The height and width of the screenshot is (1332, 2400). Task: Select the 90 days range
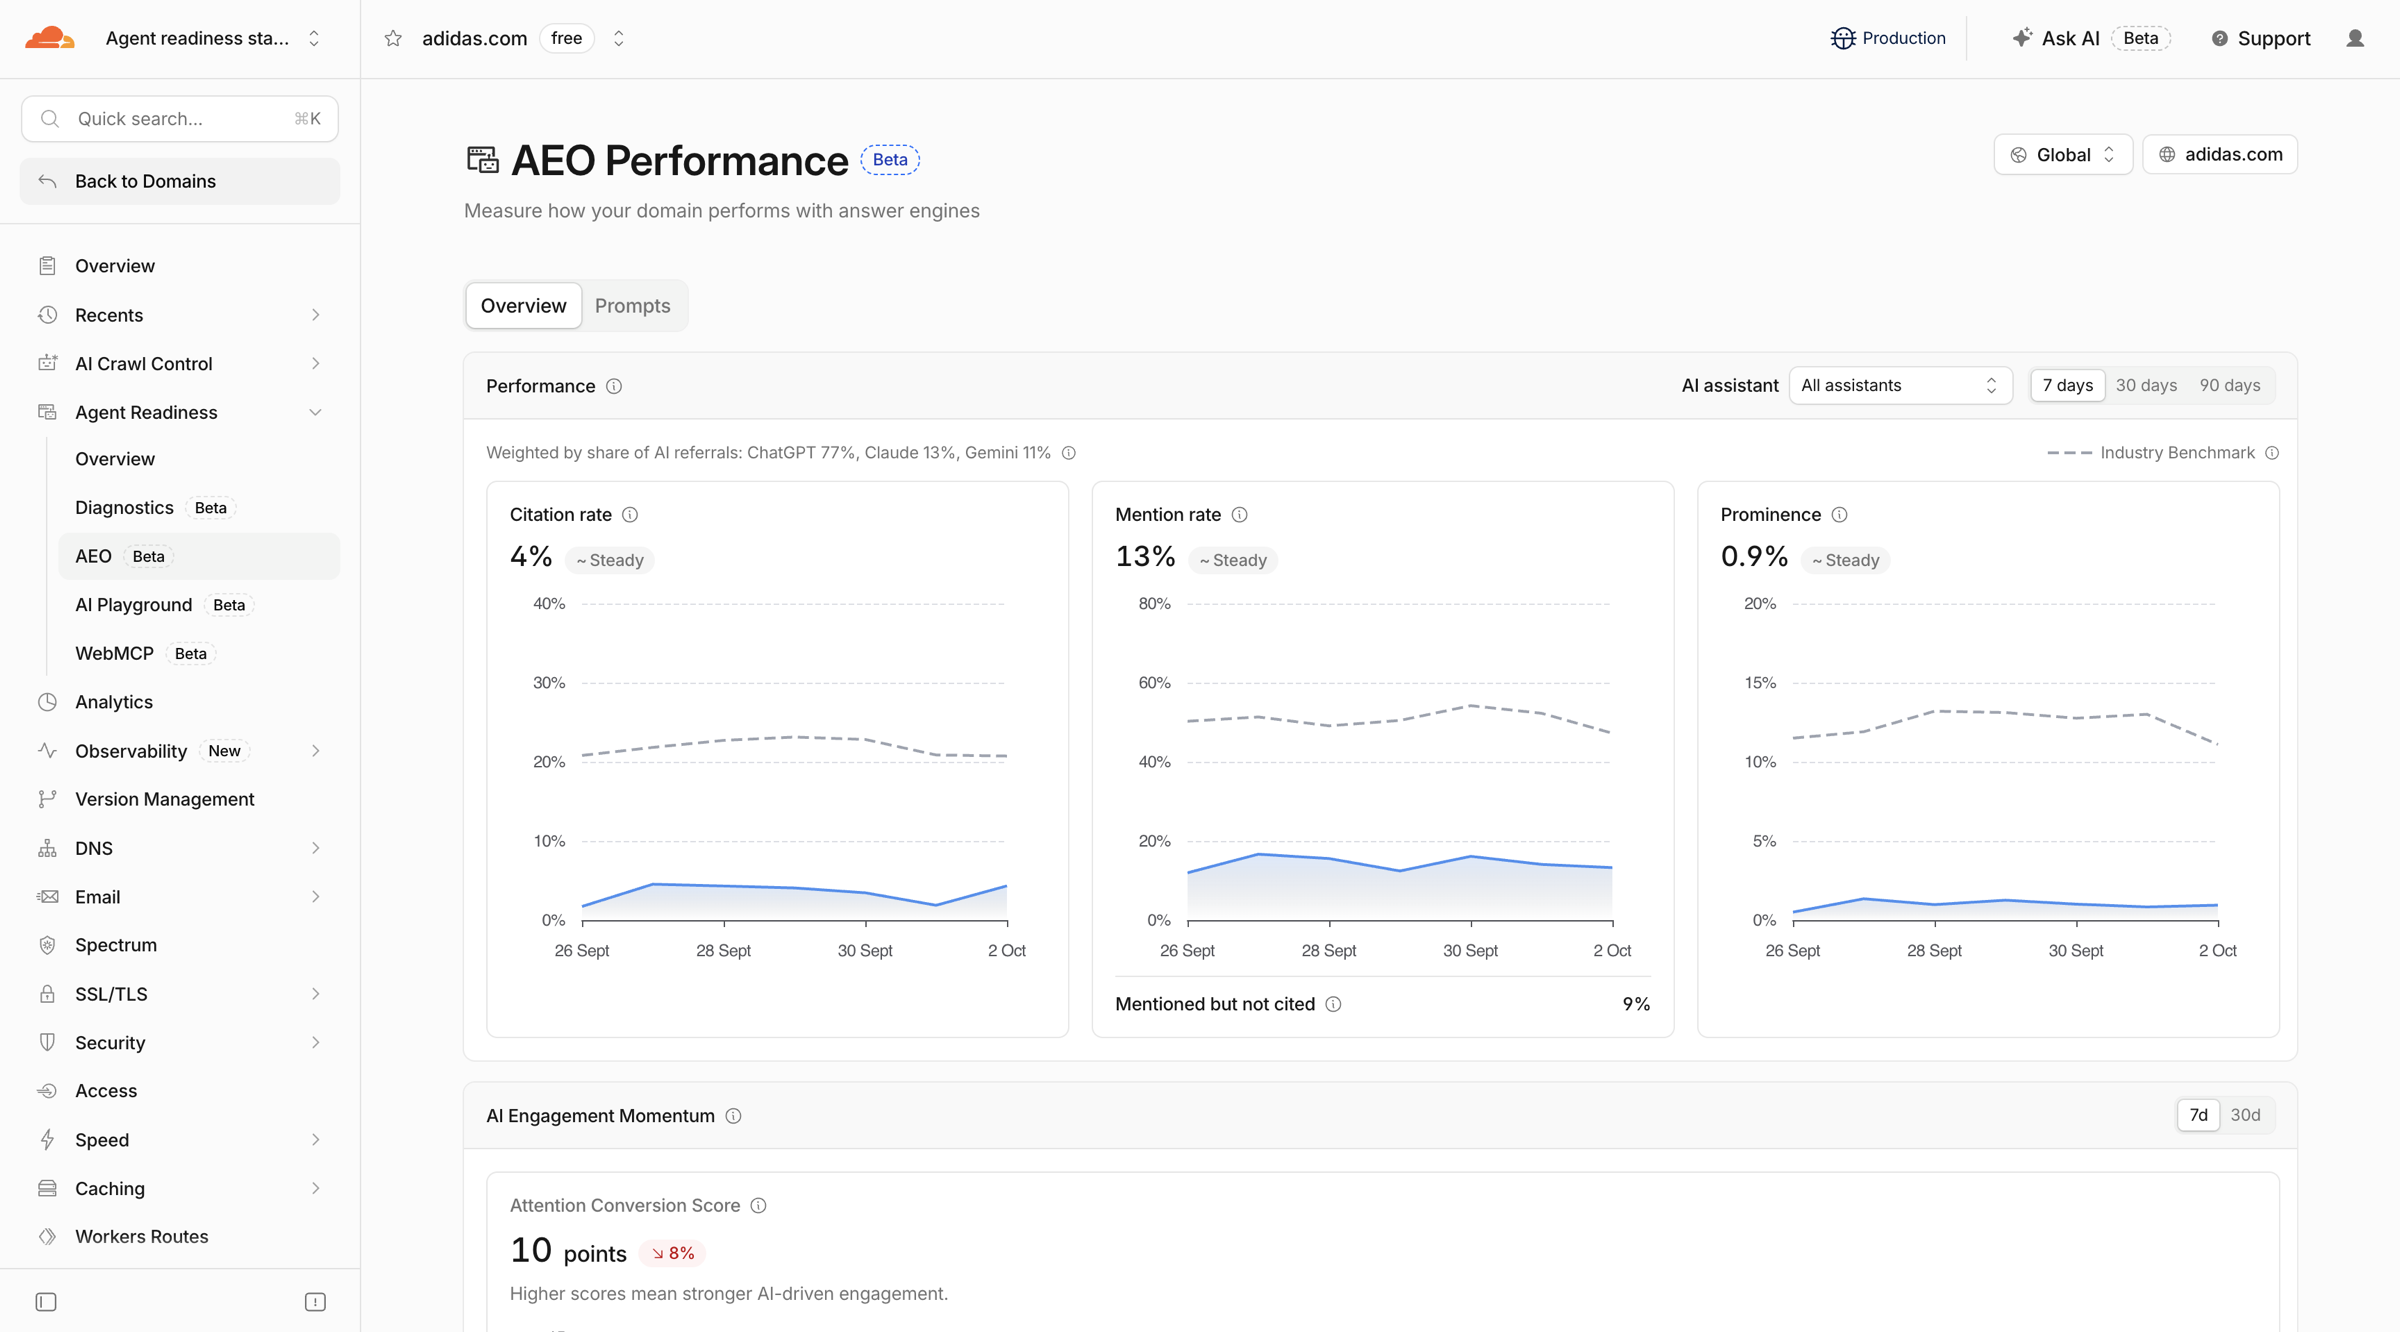(x=2229, y=385)
